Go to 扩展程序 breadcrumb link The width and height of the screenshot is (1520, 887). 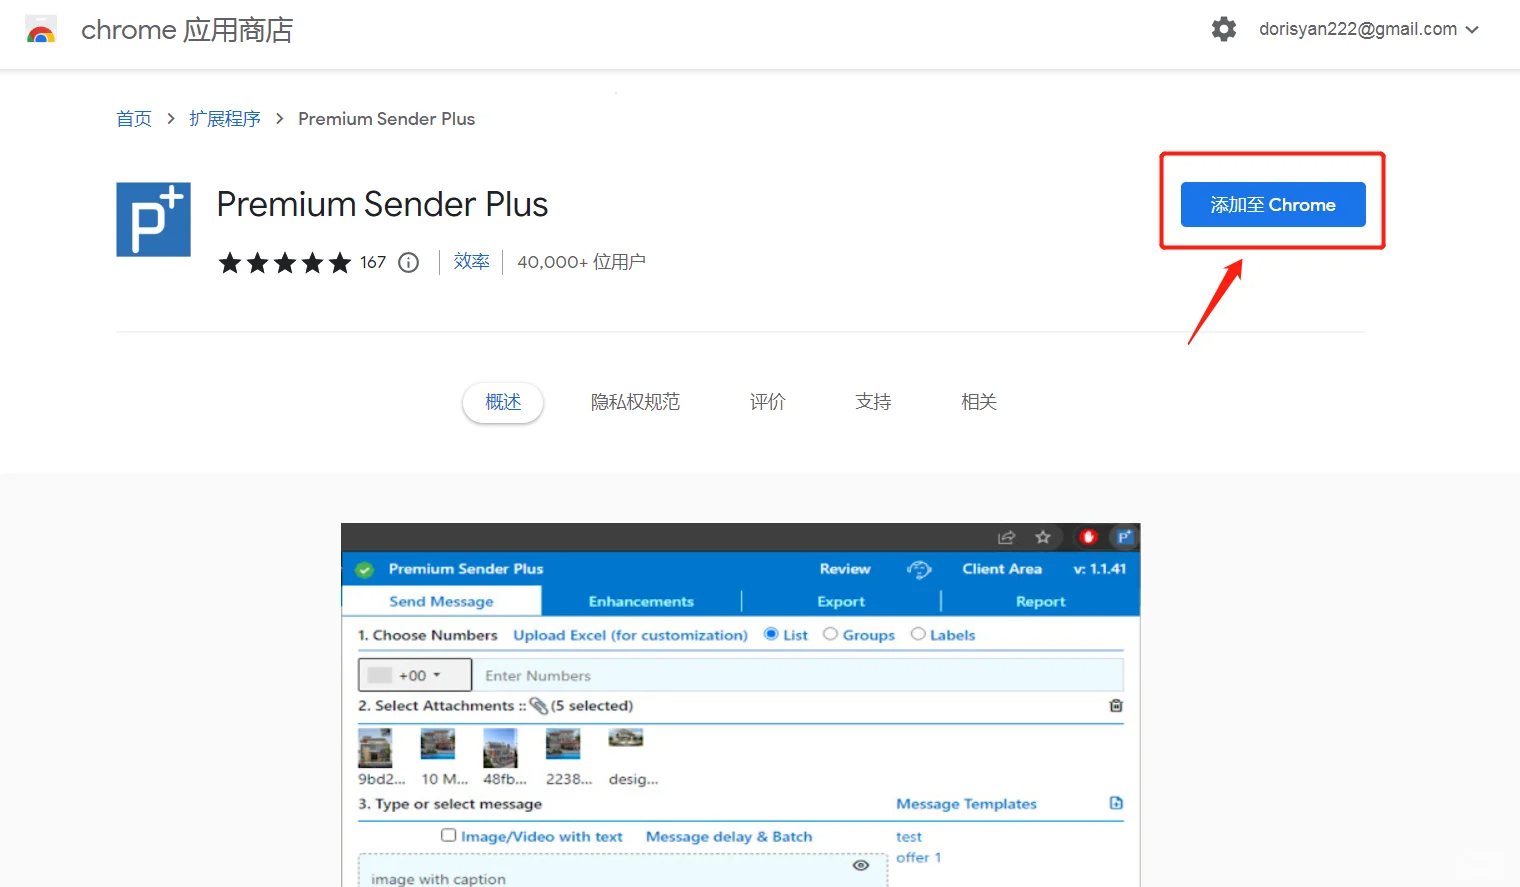225,119
